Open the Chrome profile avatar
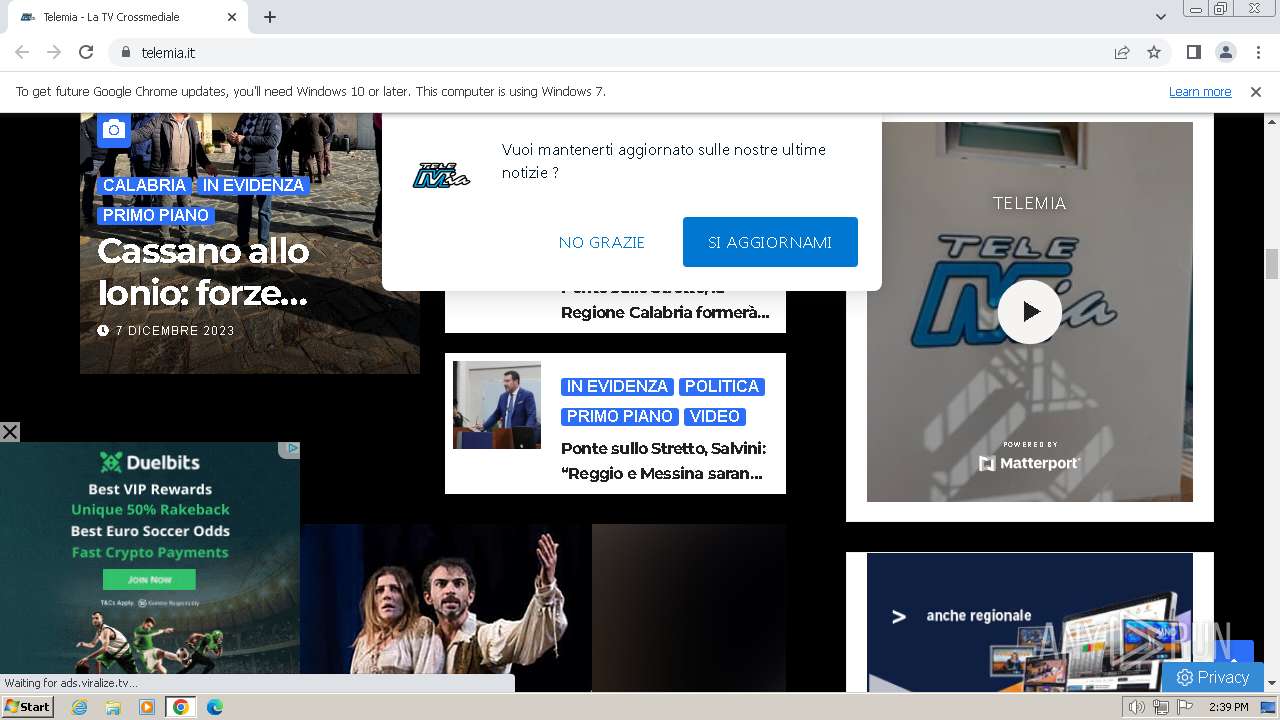 click(x=1225, y=52)
